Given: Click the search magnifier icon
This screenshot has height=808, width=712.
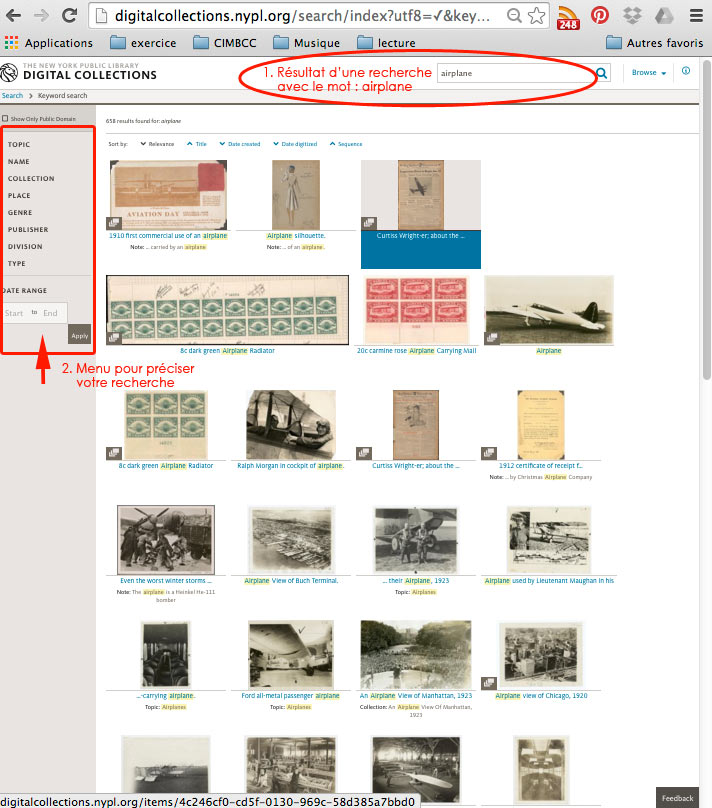Looking at the screenshot, I should point(602,73).
